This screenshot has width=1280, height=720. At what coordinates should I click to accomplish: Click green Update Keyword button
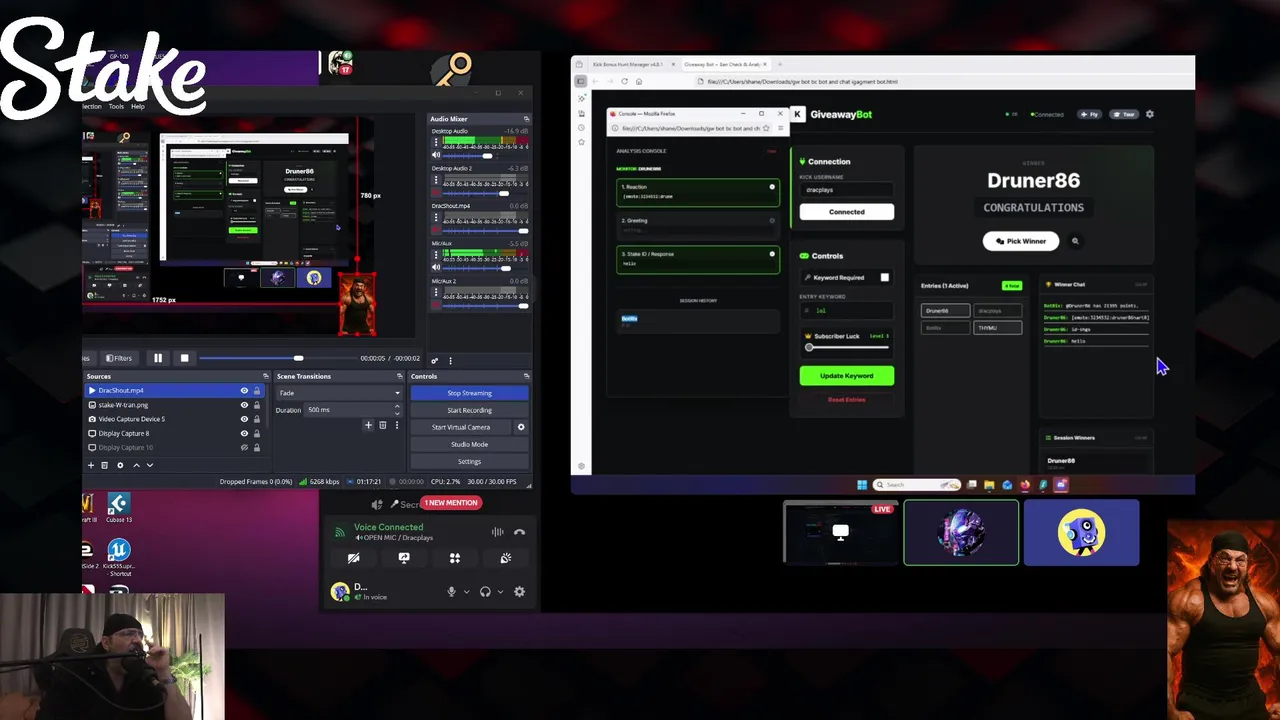point(847,376)
